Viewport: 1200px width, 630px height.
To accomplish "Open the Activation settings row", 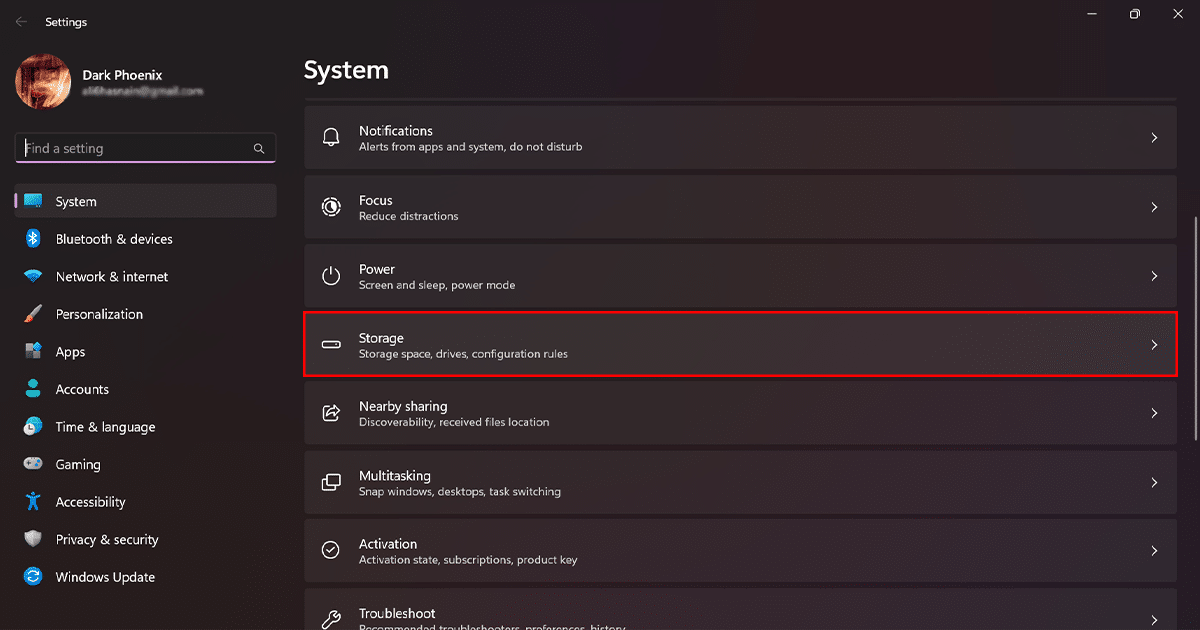I will point(740,551).
